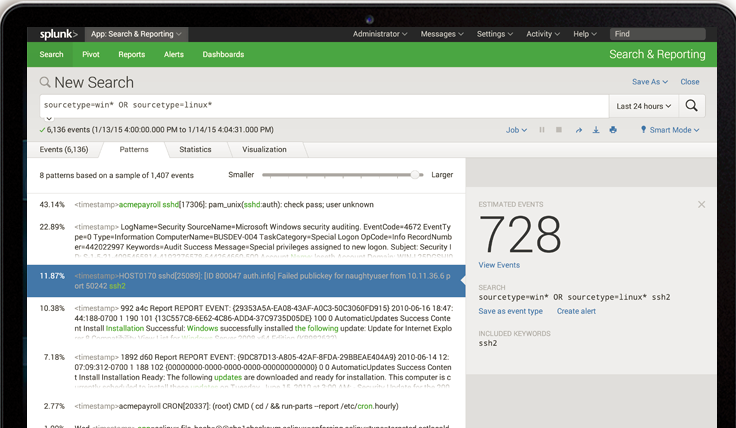
Task: Open the Save As dropdown
Action: tap(650, 82)
